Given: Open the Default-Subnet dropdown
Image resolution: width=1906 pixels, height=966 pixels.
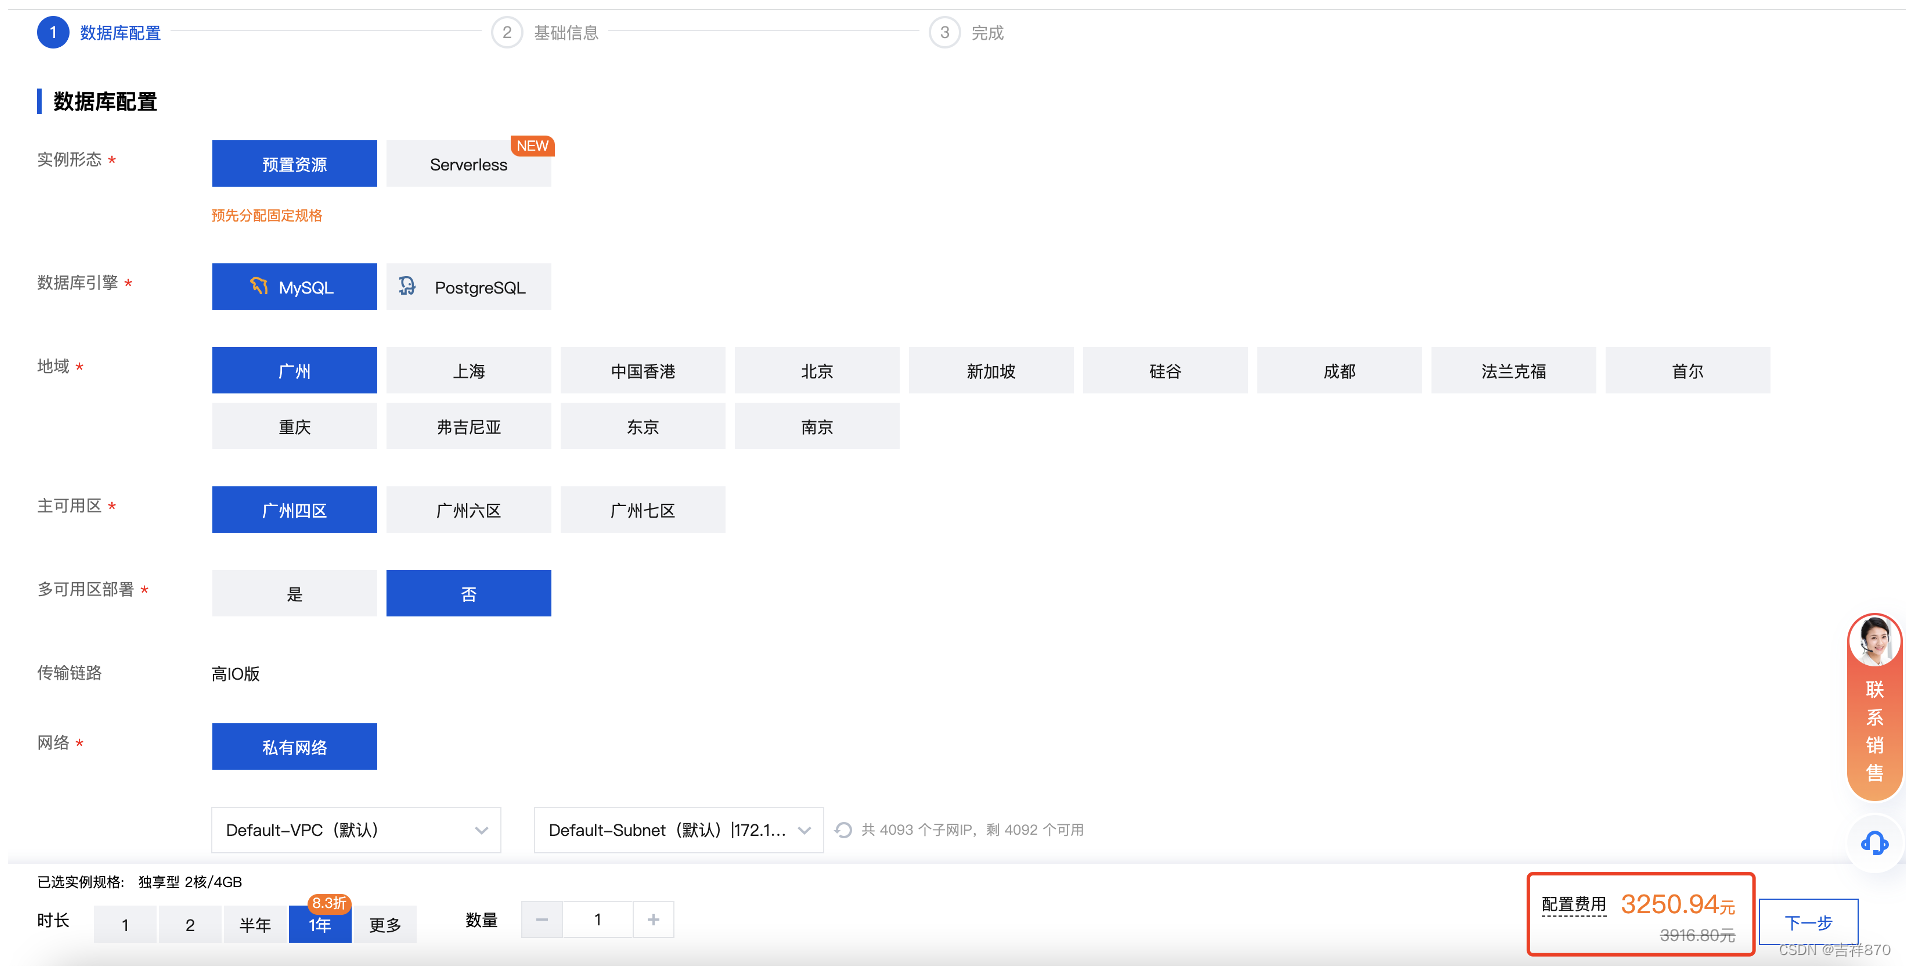Looking at the screenshot, I should [x=678, y=830].
